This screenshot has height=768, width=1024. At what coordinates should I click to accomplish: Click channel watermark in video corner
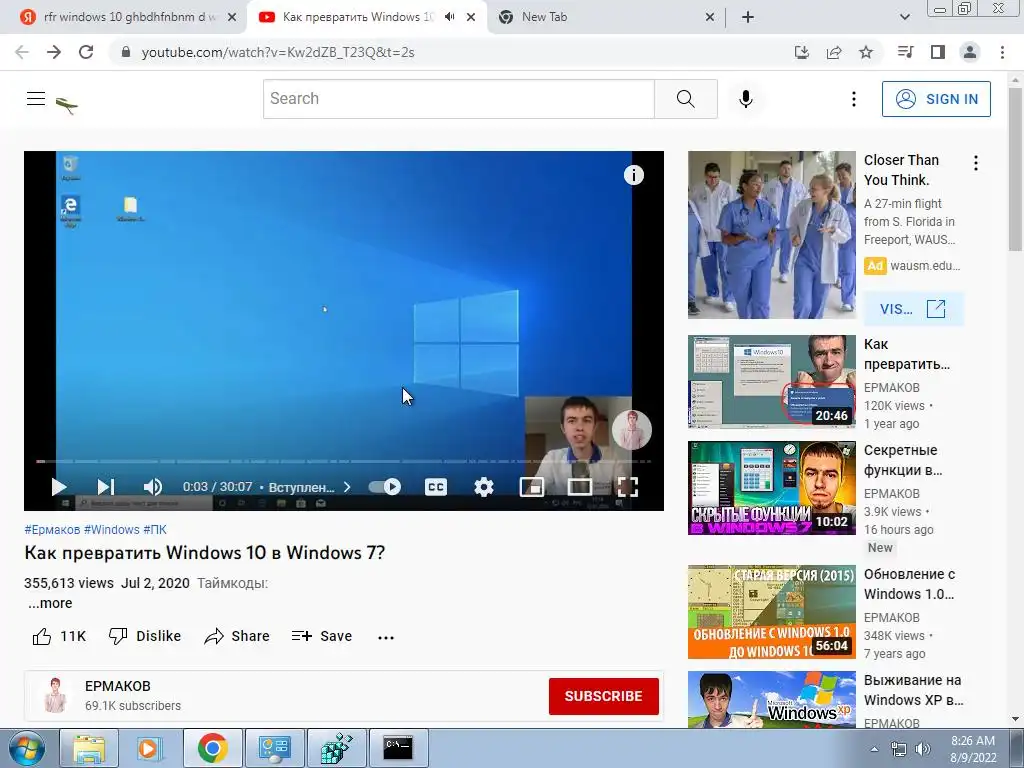tap(632, 430)
